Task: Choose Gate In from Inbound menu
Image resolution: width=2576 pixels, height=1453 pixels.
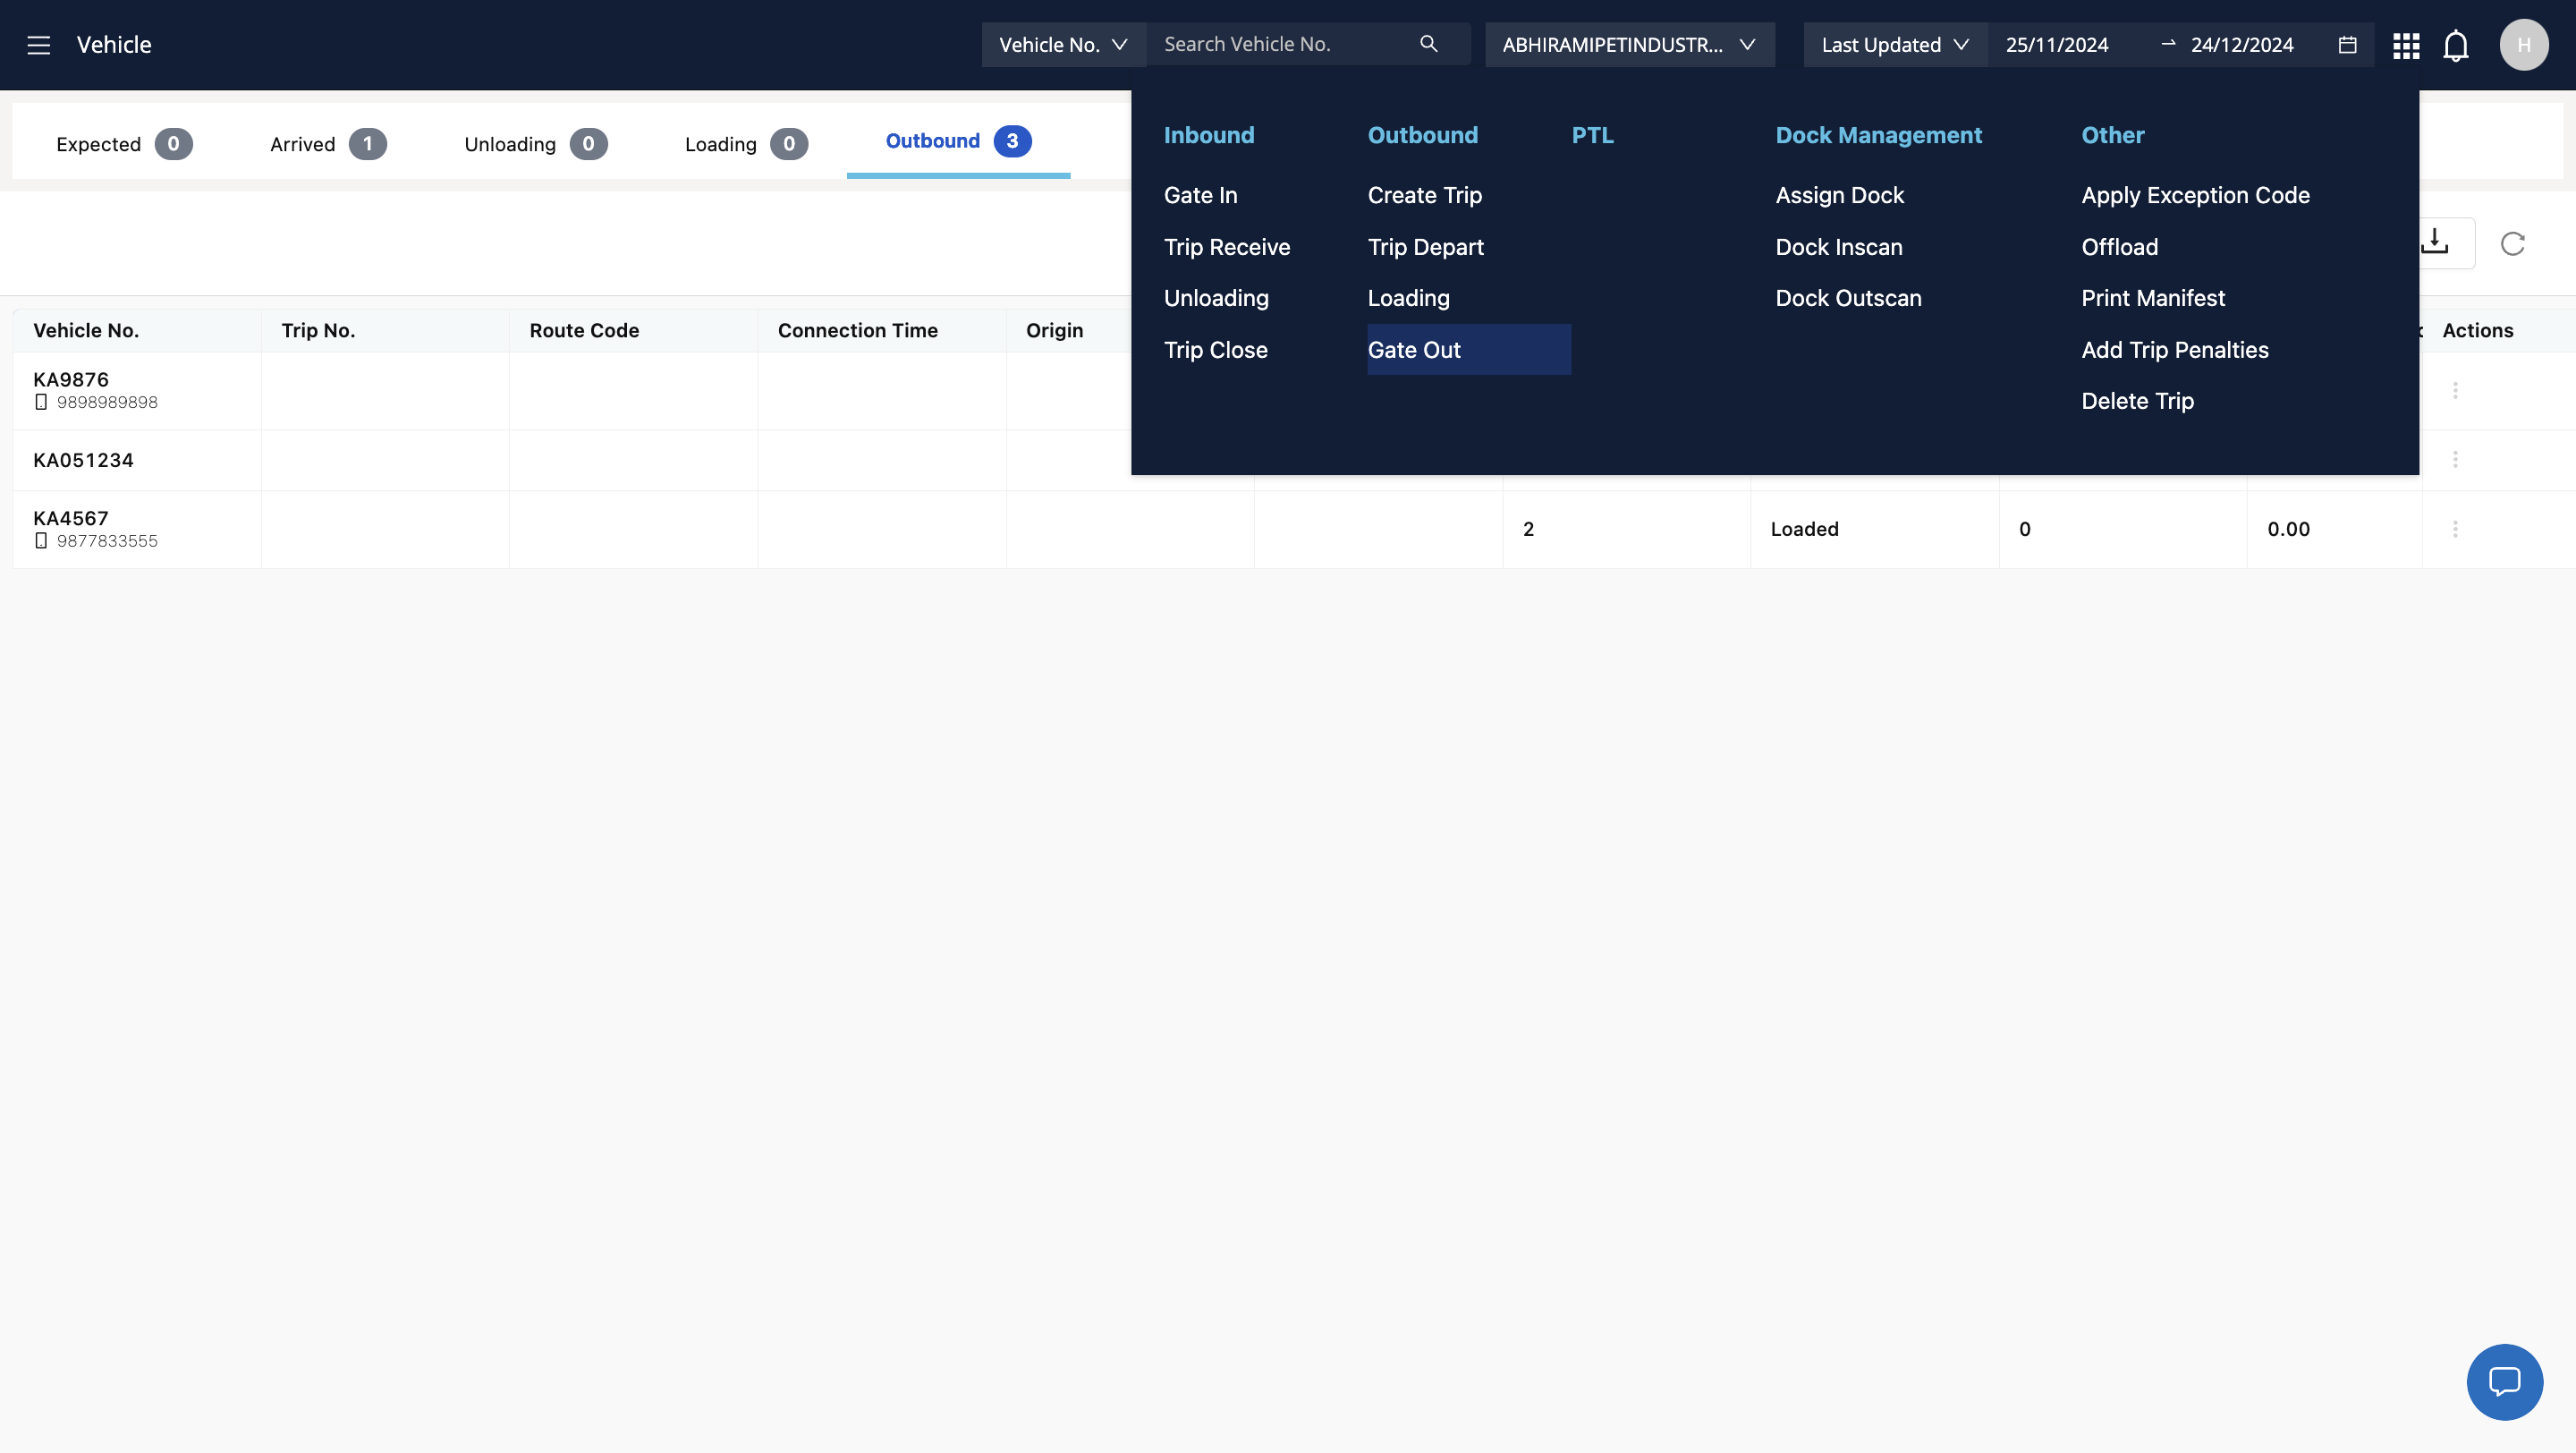Action: pyautogui.click(x=1200, y=195)
